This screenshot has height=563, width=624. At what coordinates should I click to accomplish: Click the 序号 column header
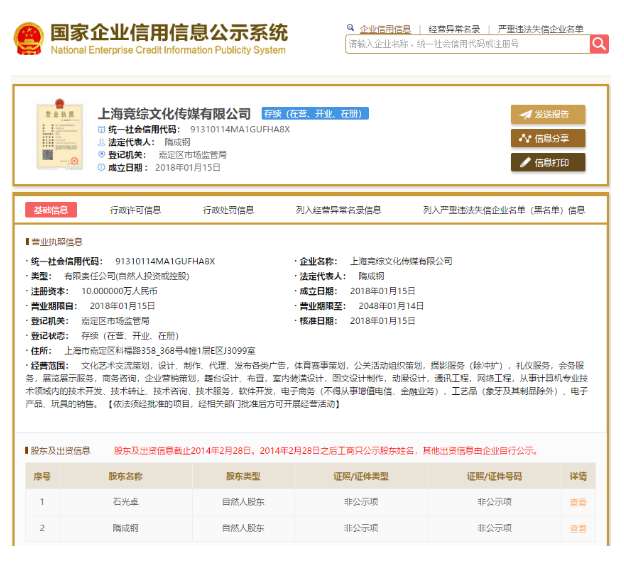42,476
